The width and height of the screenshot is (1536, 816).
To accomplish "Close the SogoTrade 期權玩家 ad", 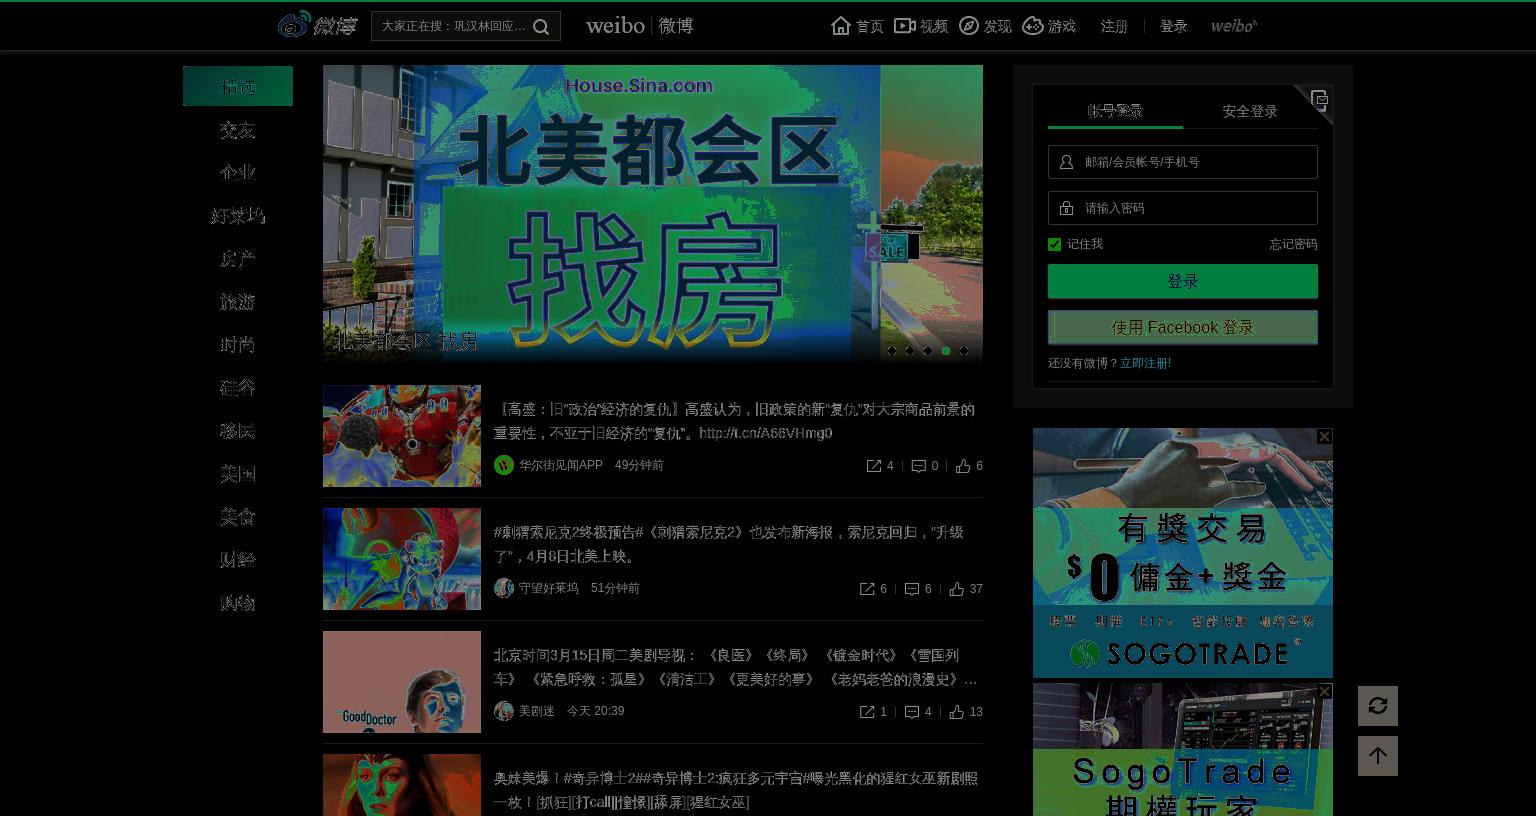I will [1324, 691].
